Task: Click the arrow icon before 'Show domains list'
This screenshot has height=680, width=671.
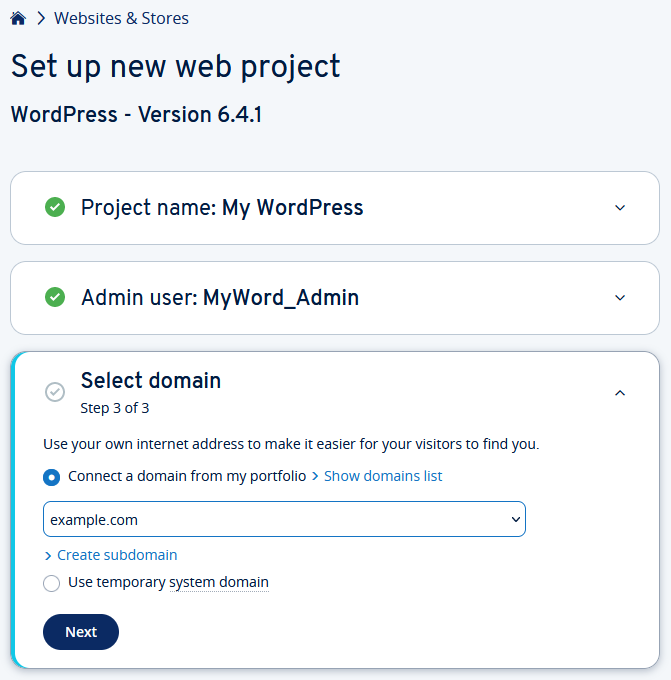Action: pos(315,476)
